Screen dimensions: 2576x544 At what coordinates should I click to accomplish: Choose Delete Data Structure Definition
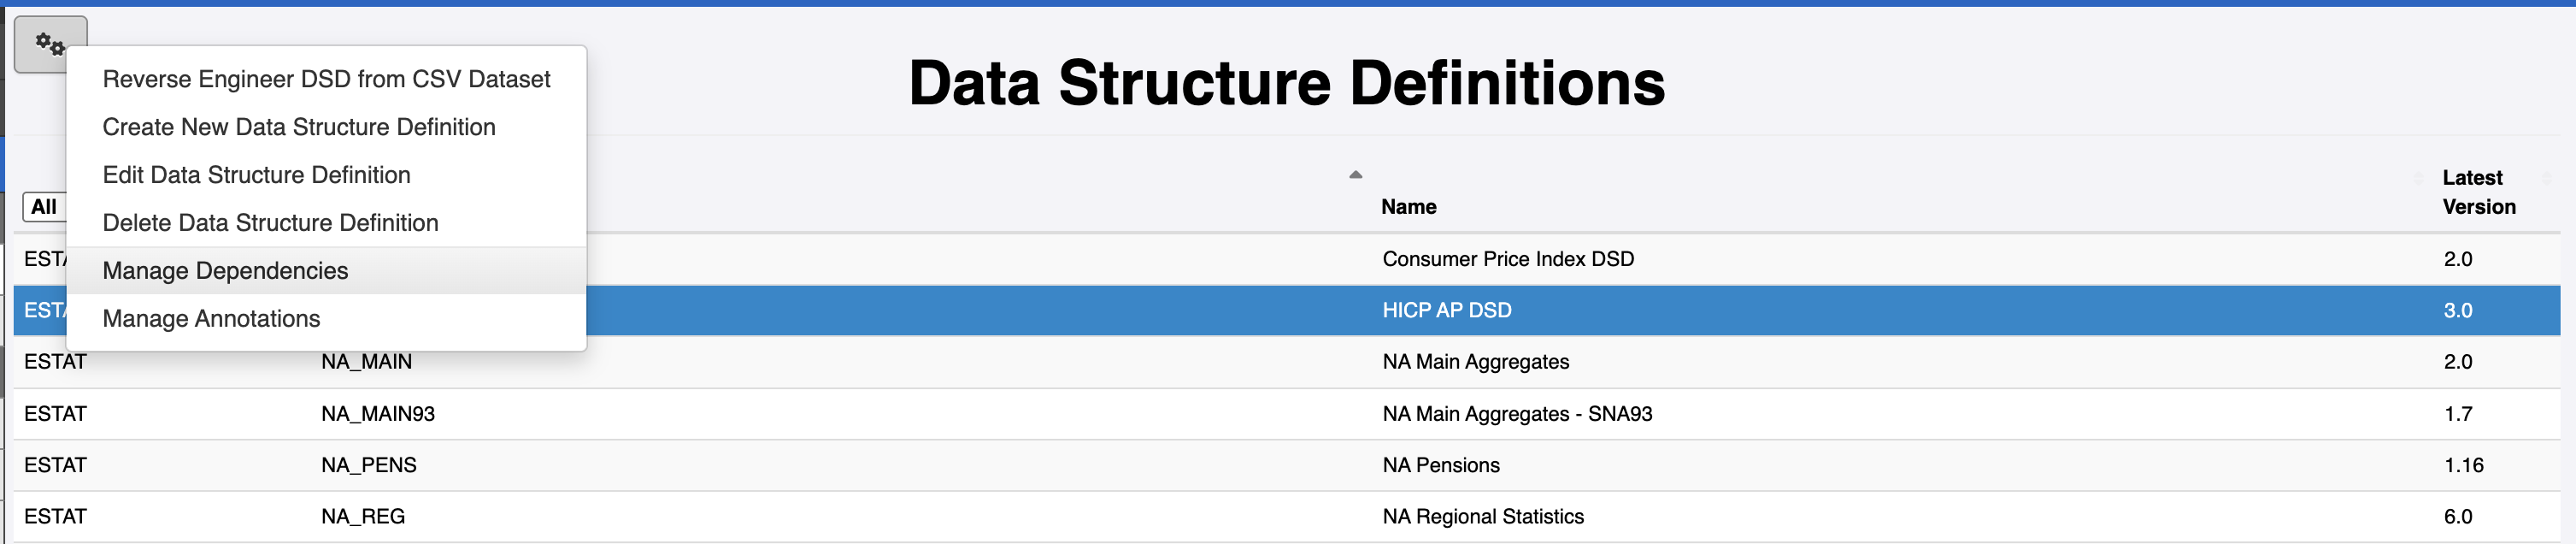coord(270,223)
